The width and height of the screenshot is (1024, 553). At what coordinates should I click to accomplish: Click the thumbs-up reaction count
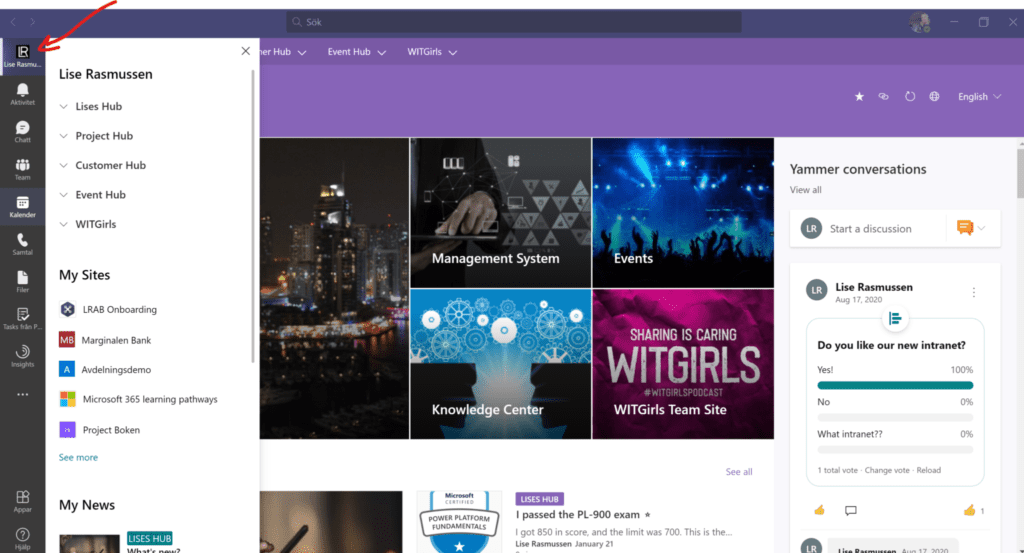click(973, 510)
